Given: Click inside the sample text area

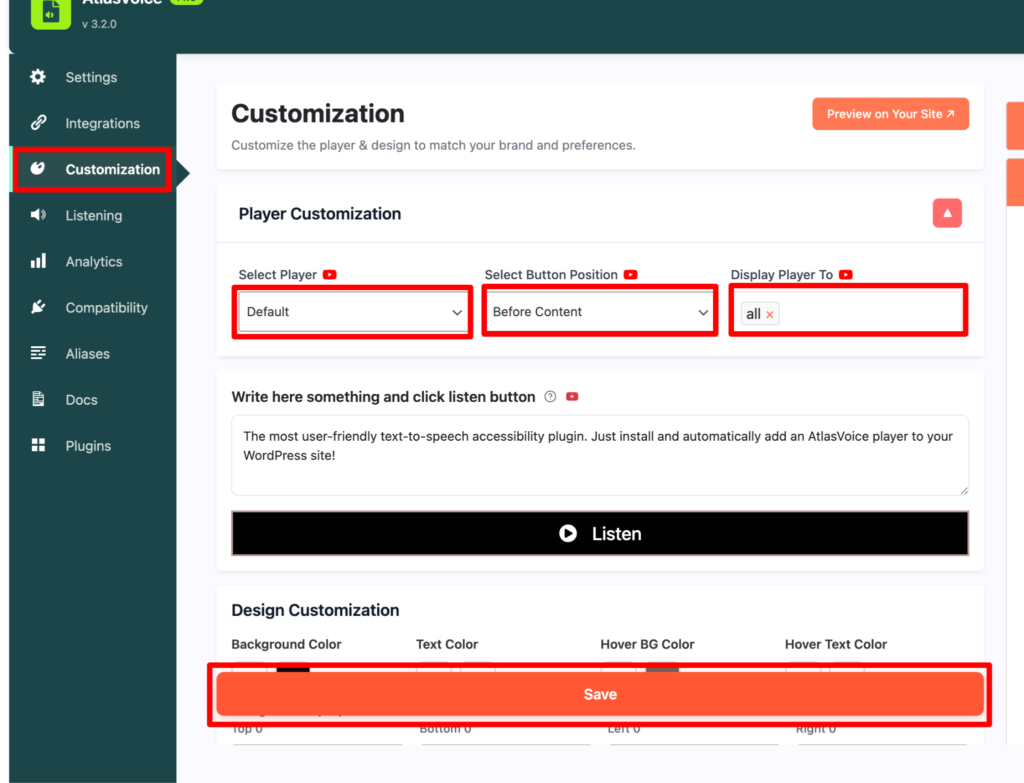Looking at the screenshot, I should pos(600,455).
